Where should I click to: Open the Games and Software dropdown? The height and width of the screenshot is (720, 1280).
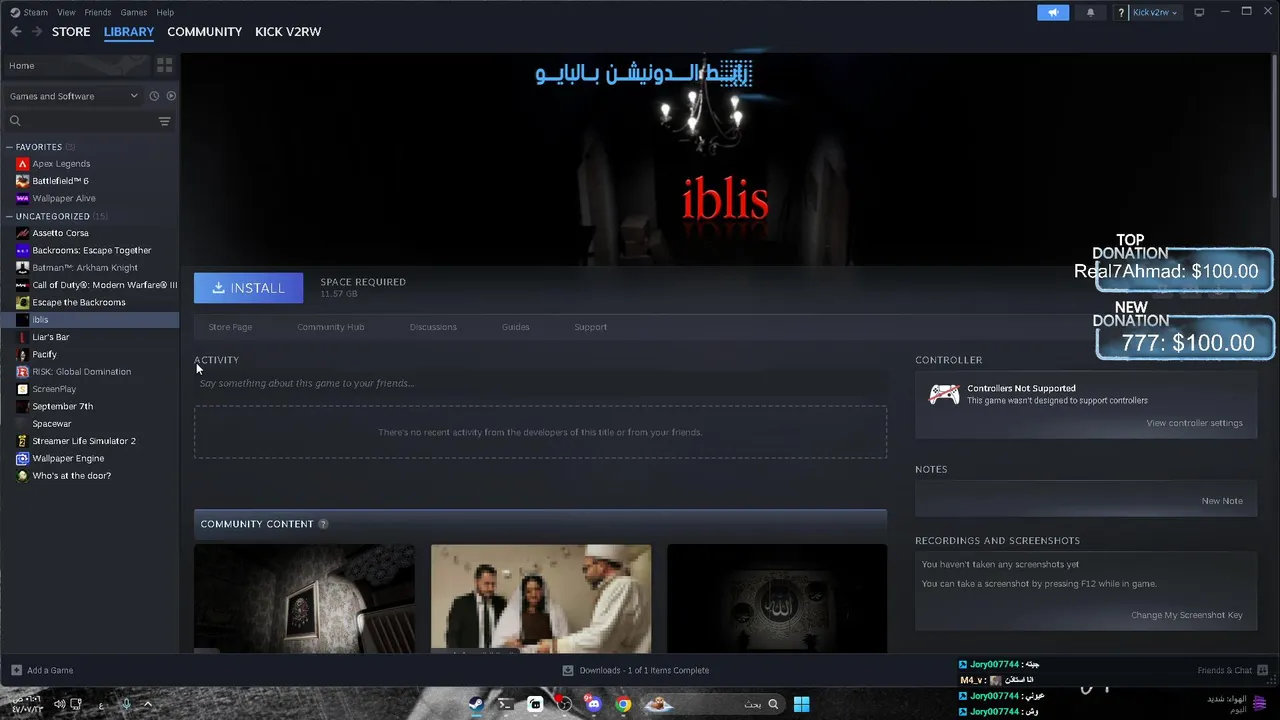pos(73,96)
